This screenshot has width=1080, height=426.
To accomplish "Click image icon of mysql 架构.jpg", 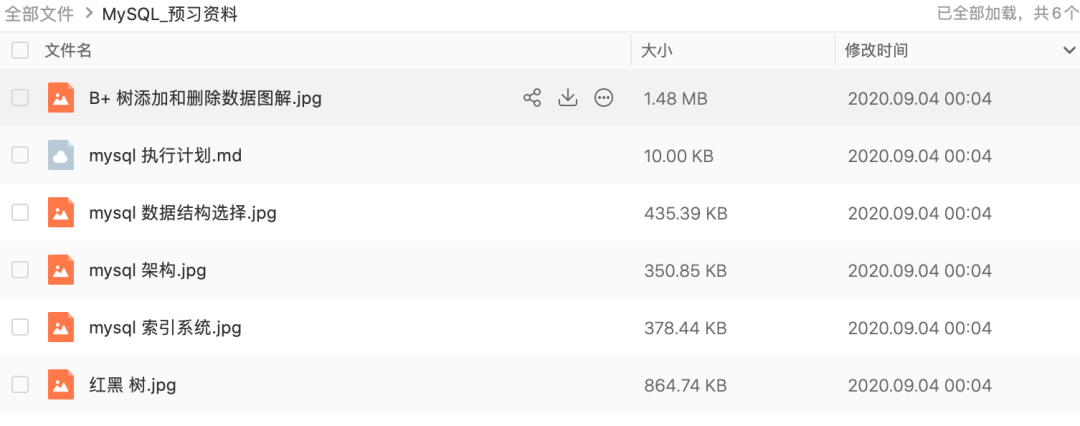I will (61, 270).
